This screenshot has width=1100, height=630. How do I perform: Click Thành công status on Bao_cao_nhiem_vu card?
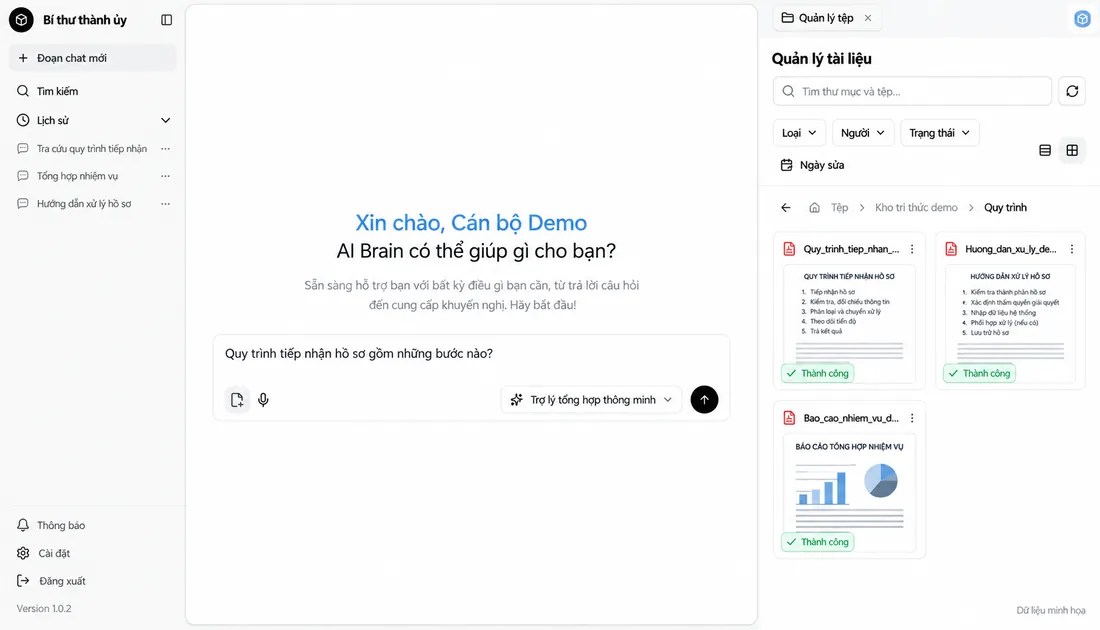pyautogui.click(x=817, y=542)
